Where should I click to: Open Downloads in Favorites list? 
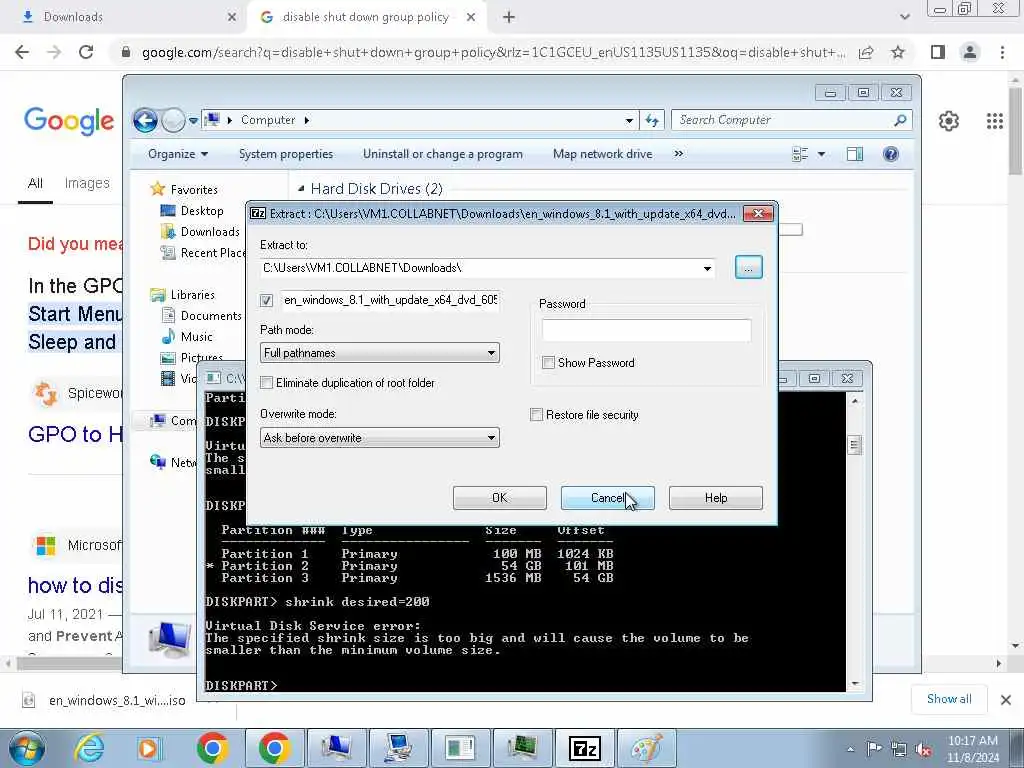210,231
